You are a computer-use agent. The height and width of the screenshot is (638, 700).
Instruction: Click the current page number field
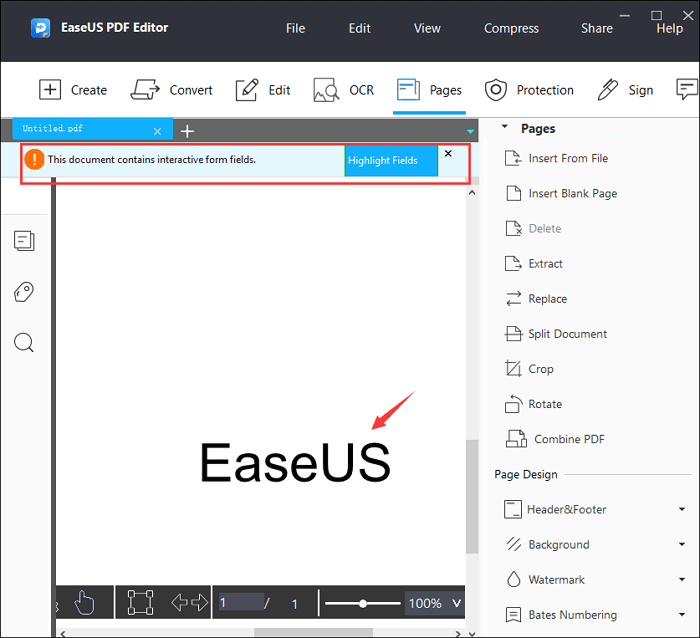[241, 603]
